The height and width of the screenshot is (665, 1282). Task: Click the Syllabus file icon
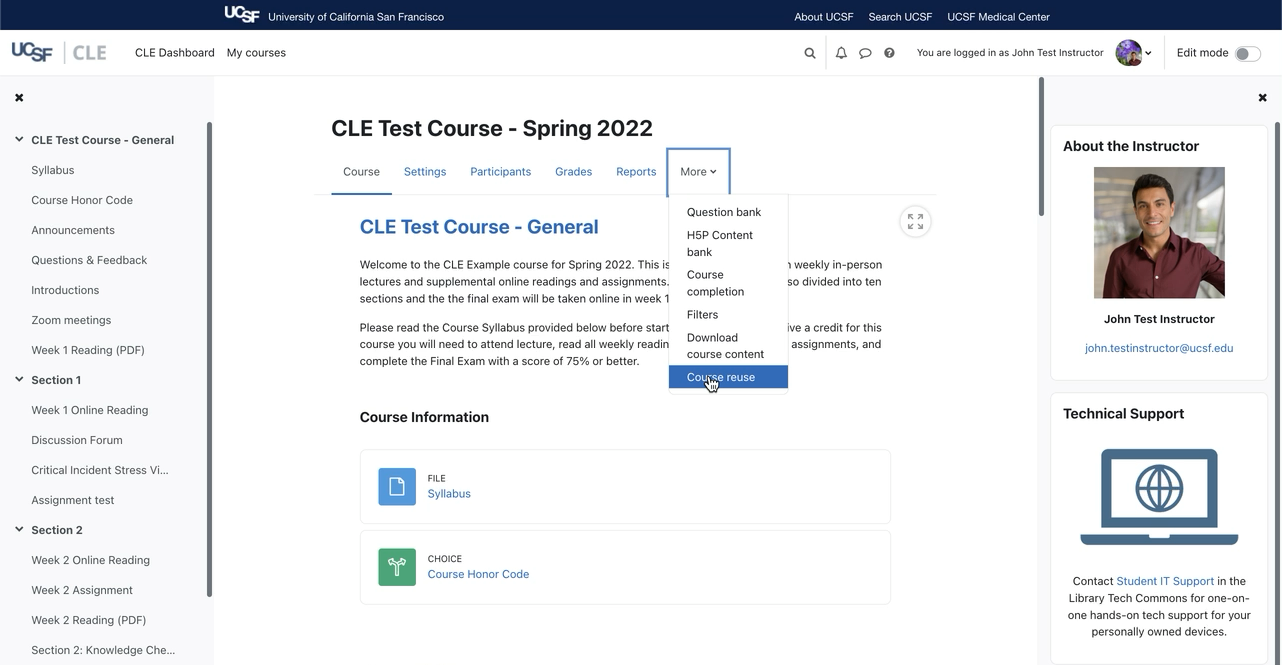pyautogui.click(x=397, y=486)
